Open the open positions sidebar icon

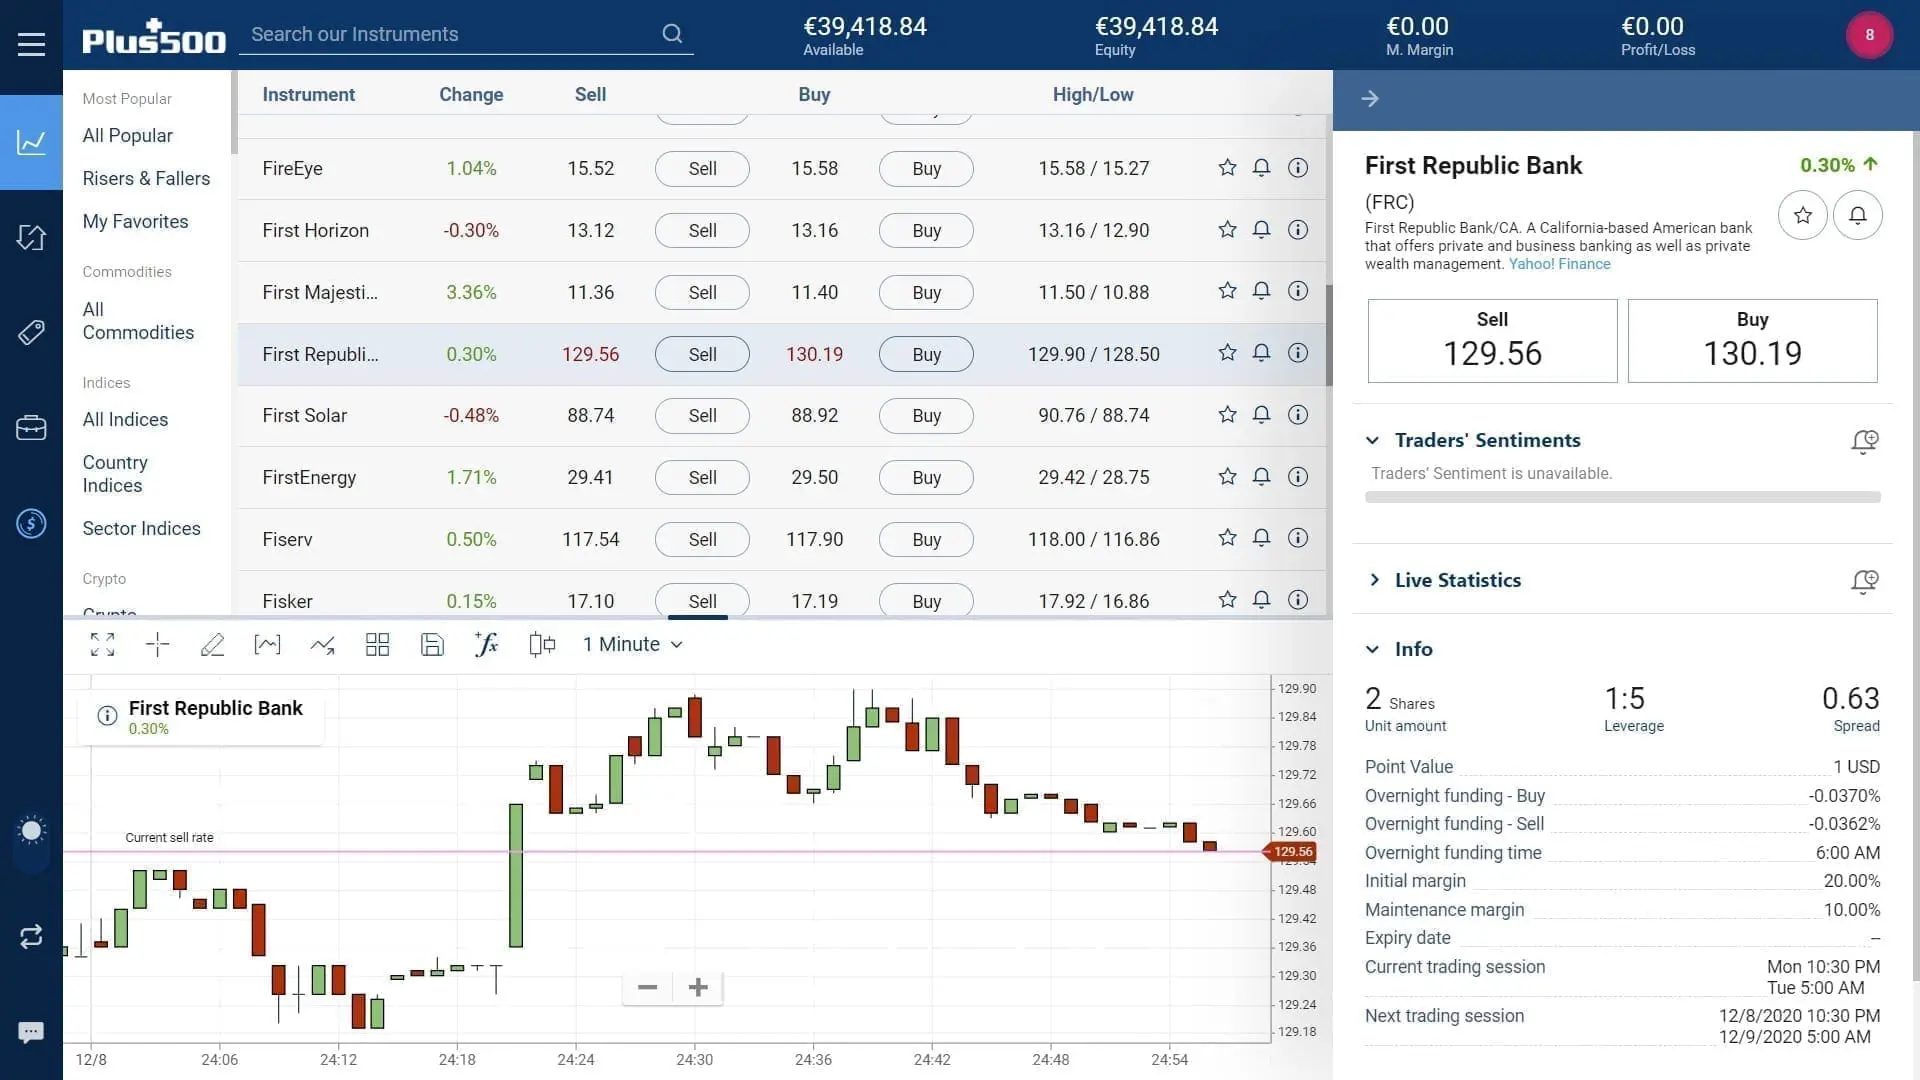[x=31, y=237]
